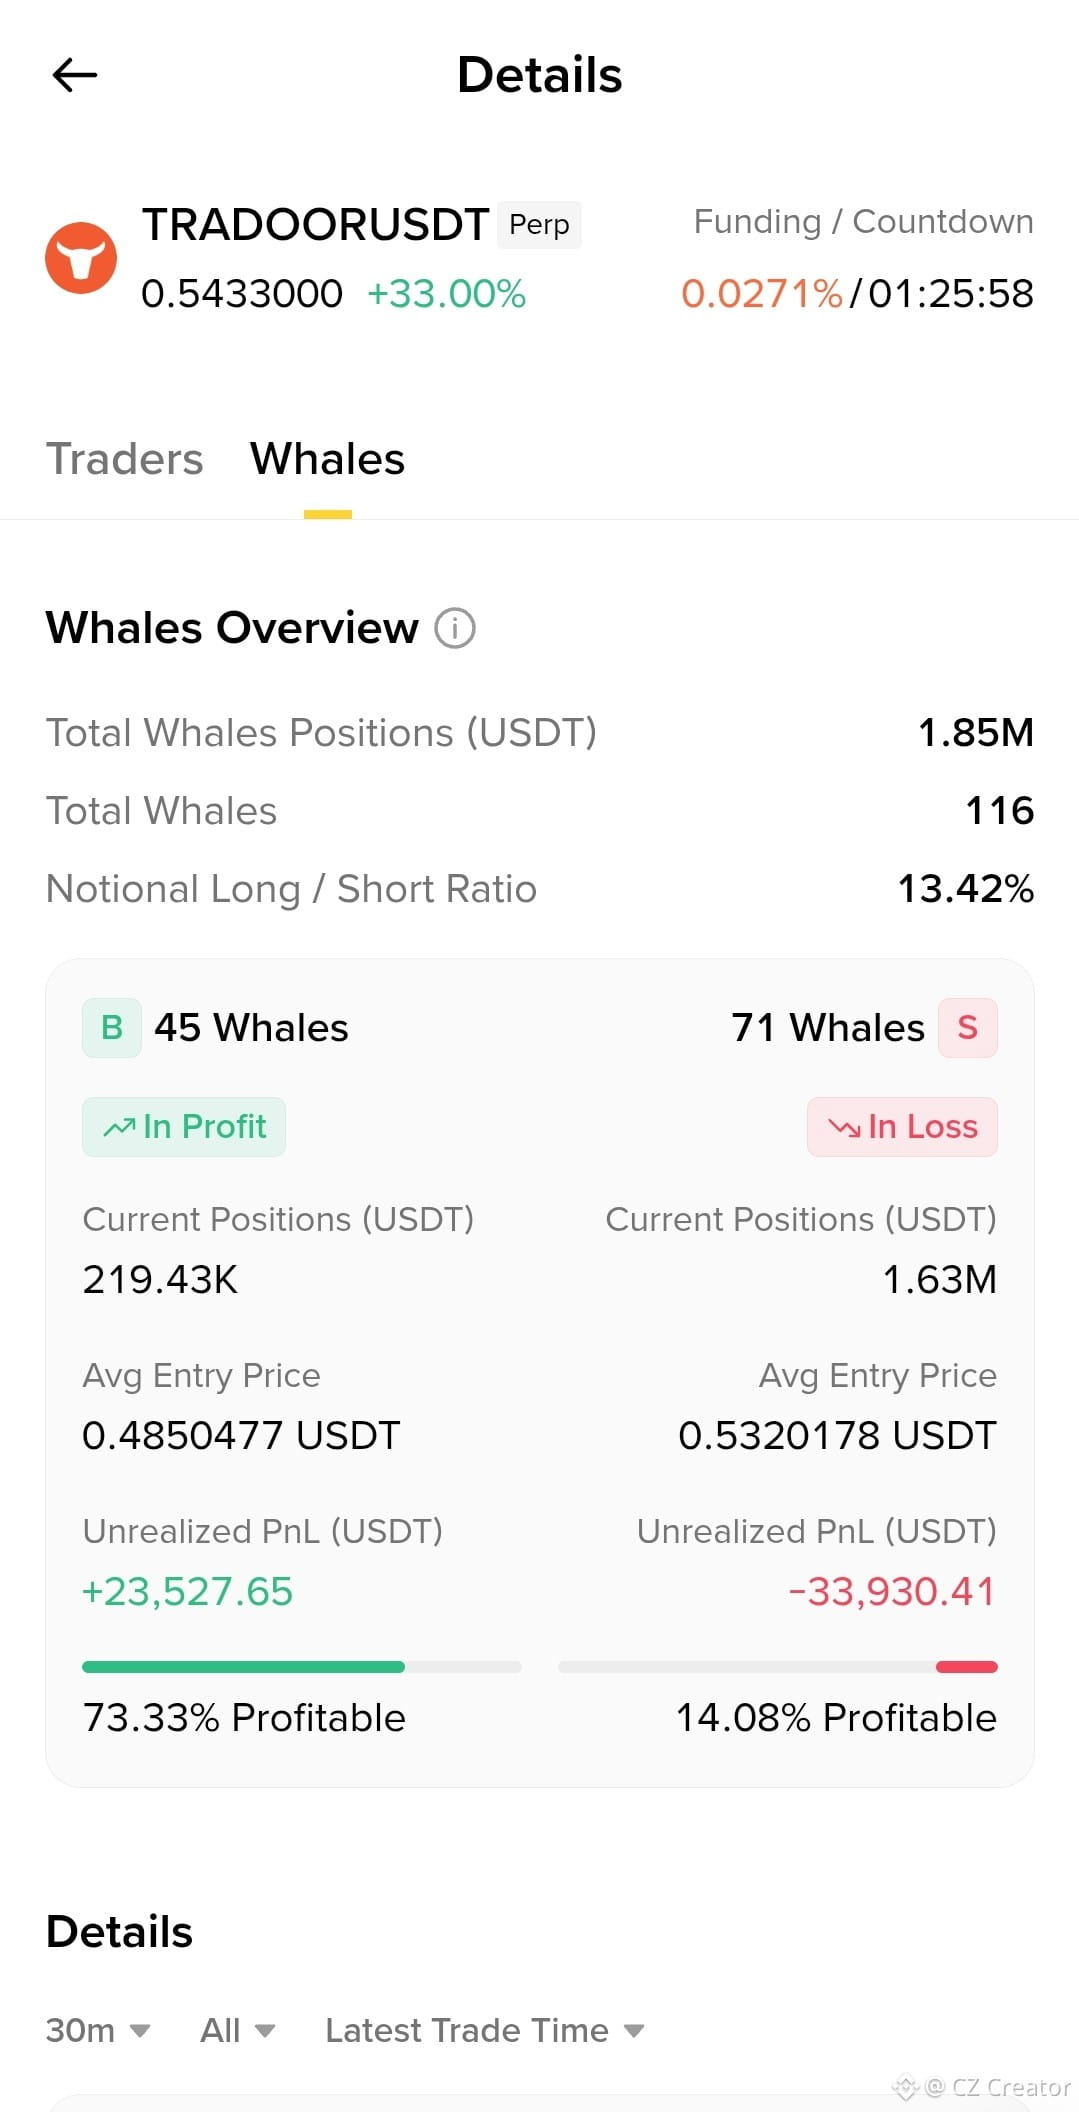Screen dimensions: 1079x2112
Task: Click the Perp label tag
Action: (539, 224)
